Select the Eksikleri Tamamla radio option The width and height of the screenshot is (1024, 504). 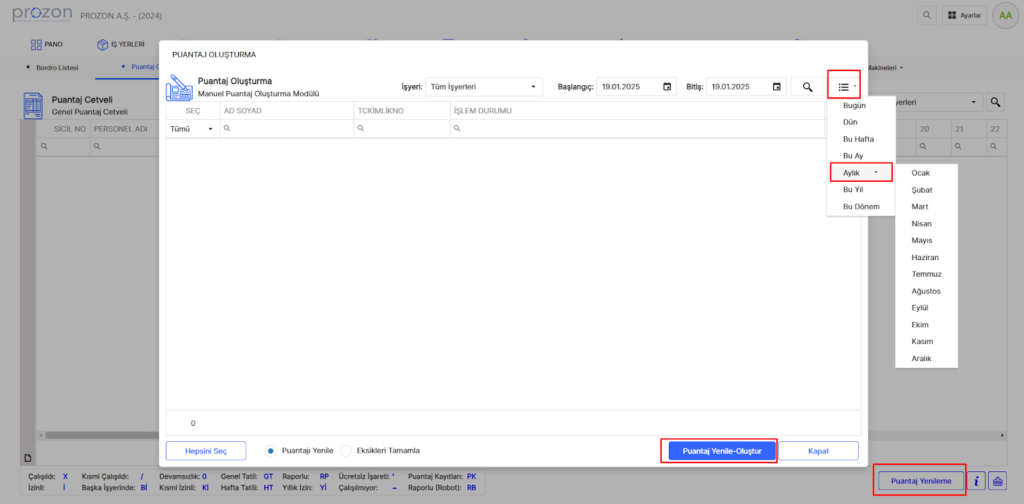pyautogui.click(x=347, y=451)
